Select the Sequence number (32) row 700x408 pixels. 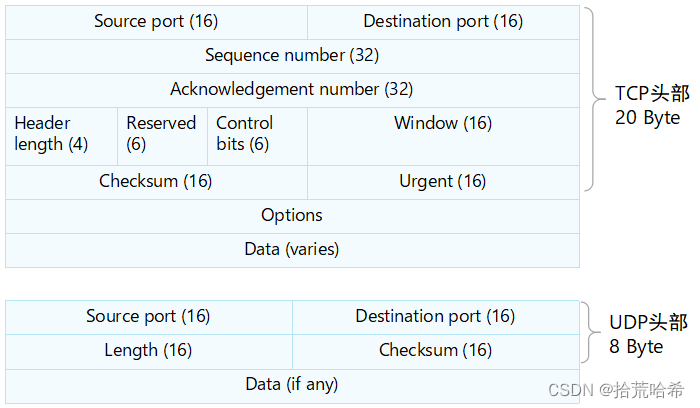tap(292, 55)
